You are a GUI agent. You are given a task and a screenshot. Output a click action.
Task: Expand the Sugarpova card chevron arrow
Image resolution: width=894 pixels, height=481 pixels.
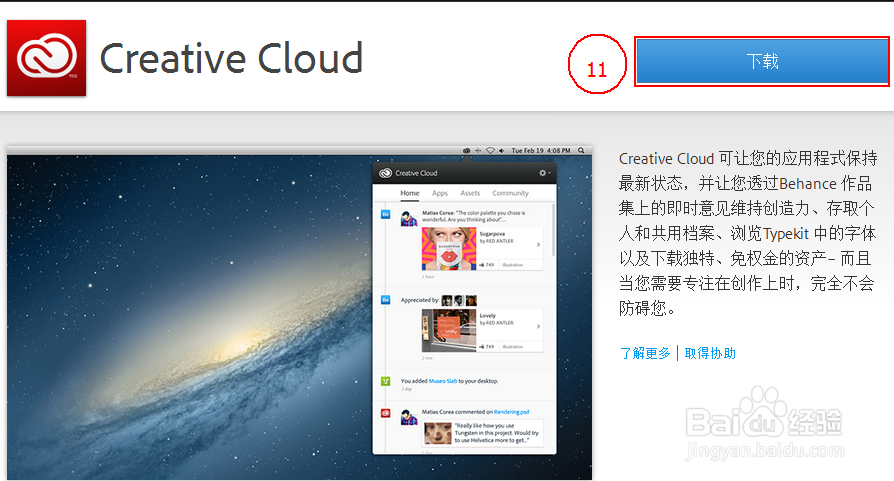(x=538, y=244)
